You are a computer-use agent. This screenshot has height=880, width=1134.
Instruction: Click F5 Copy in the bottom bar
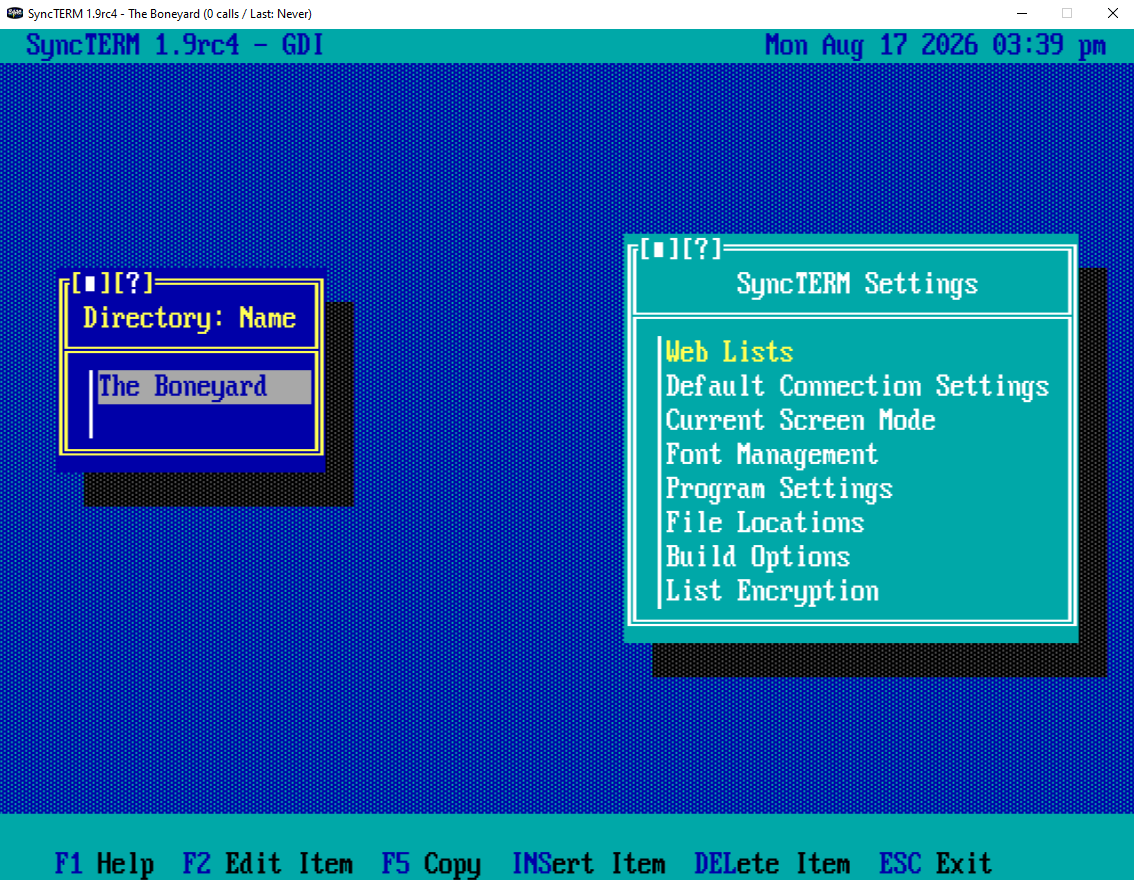point(431,863)
